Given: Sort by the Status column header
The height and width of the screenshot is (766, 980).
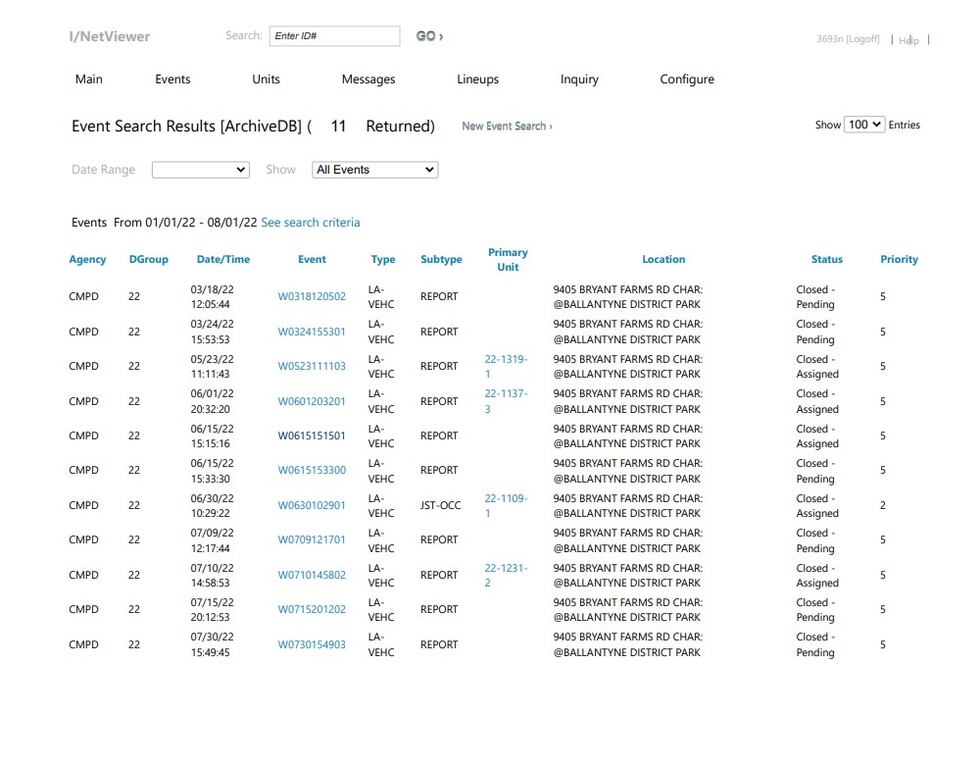Looking at the screenshot, I should tap(826, 259).
